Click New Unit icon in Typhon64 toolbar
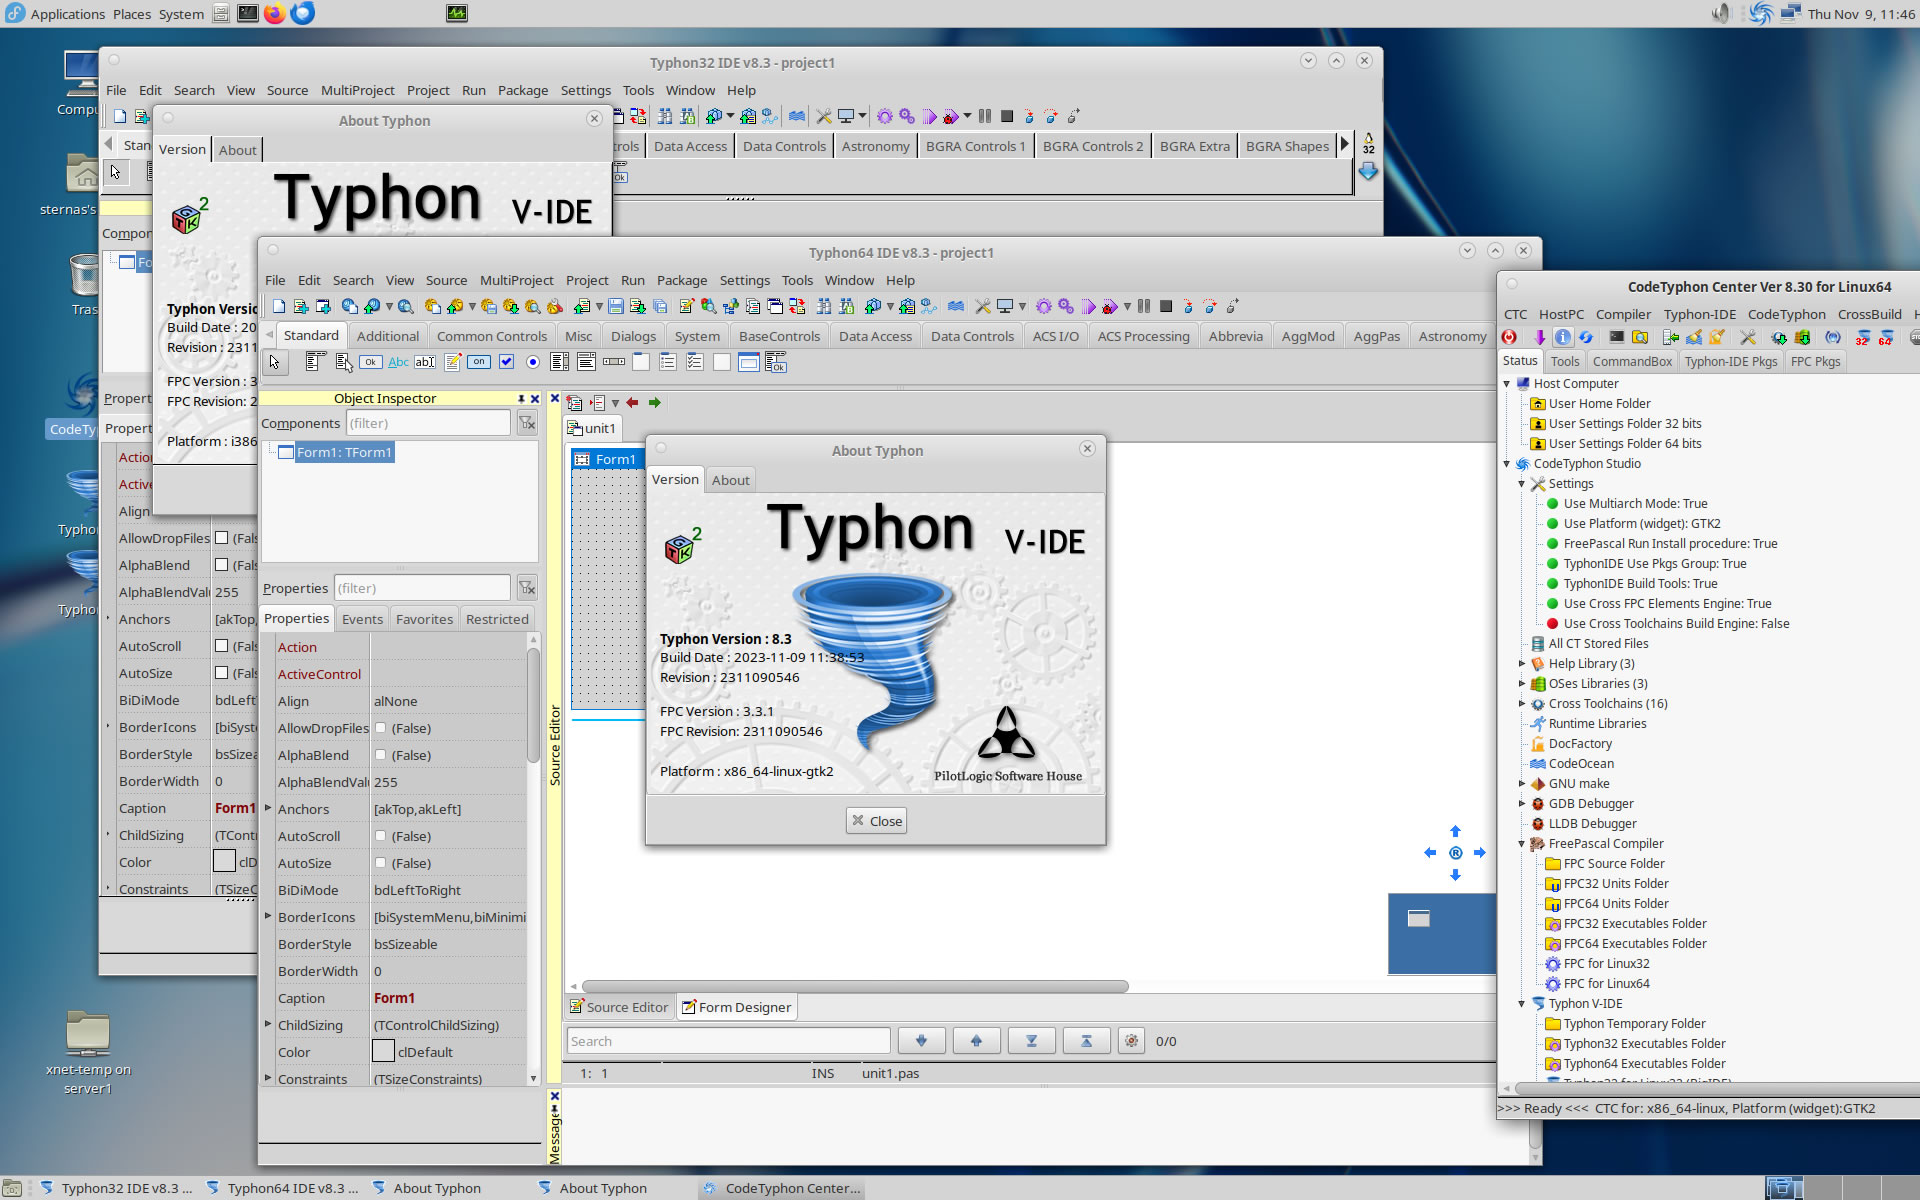The height and width of the screenshot is (1200, 1920). tap(301, 307)
